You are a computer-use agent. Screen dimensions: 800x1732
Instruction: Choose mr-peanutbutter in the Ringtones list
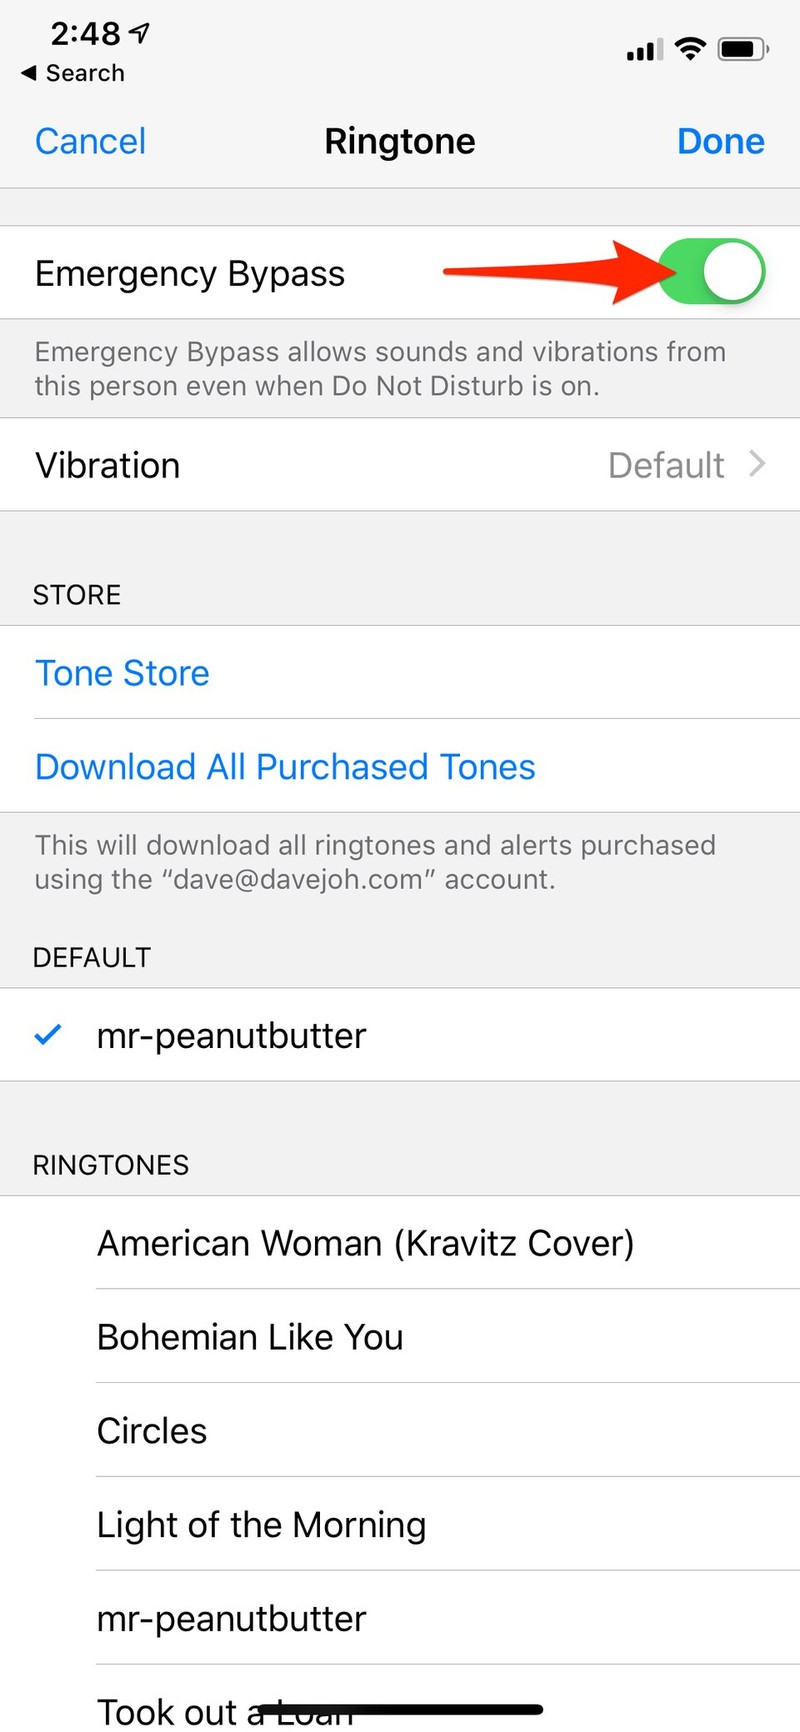[231, 1619]
